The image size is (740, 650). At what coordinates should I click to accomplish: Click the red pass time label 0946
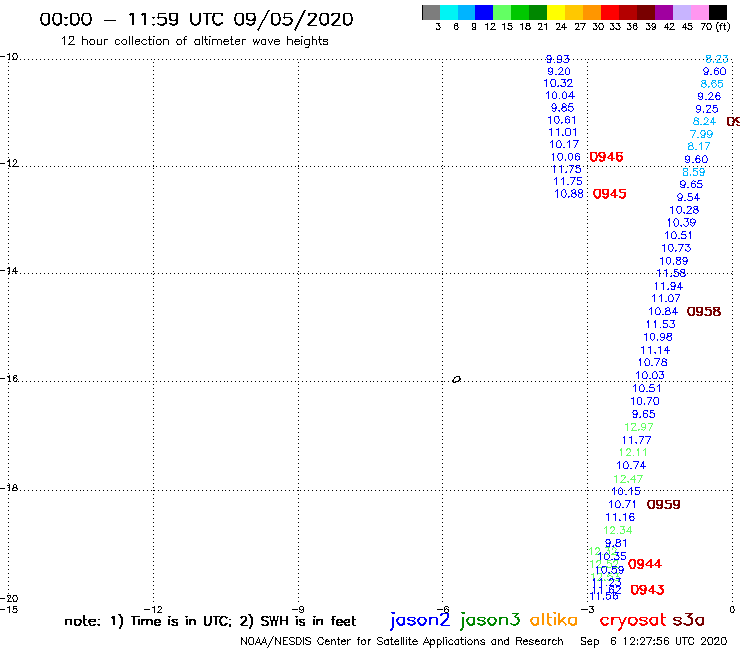[x=606, y=157]
